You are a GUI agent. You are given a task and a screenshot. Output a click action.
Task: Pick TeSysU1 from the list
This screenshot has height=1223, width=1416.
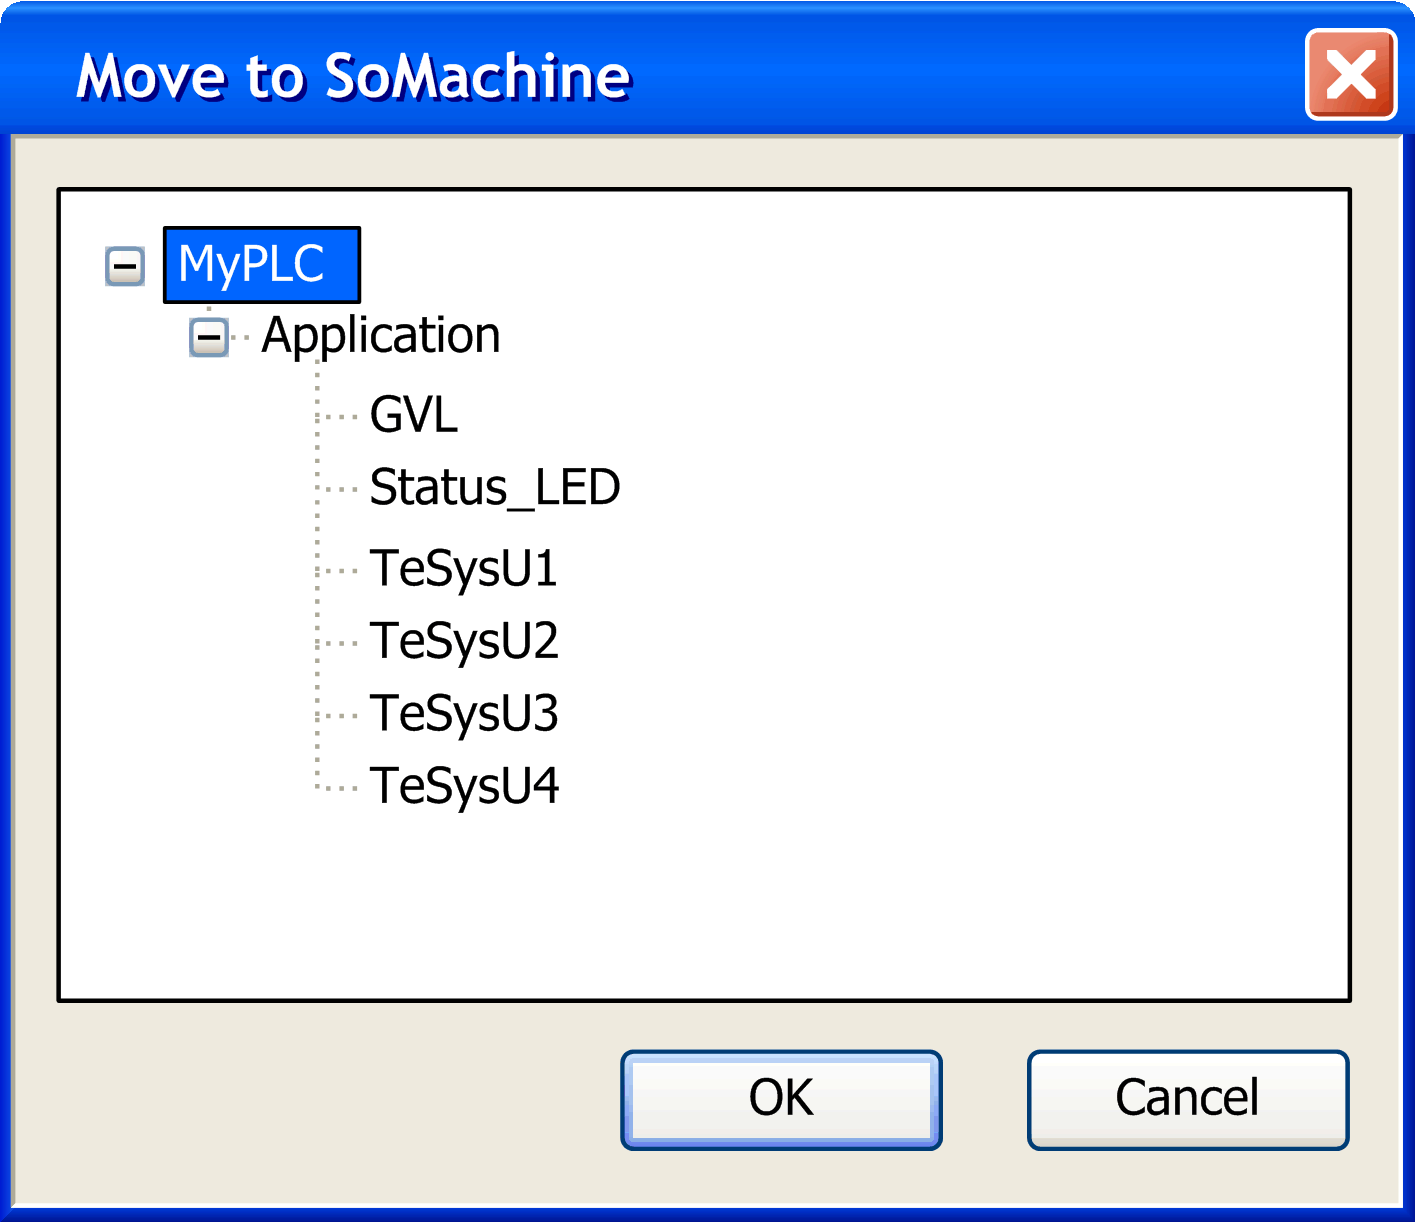tap(463, 569)
